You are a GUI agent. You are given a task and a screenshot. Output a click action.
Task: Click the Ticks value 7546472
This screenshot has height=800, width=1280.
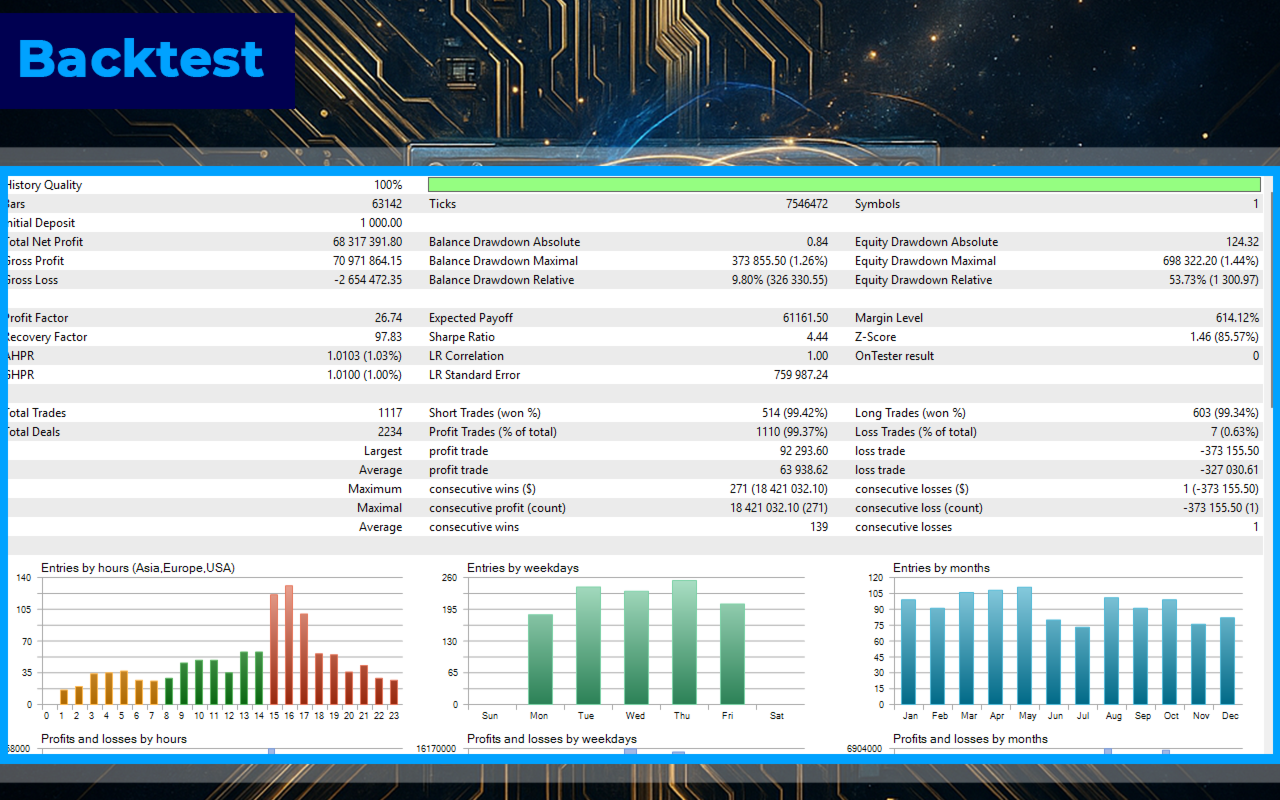[x=807, y=204]
